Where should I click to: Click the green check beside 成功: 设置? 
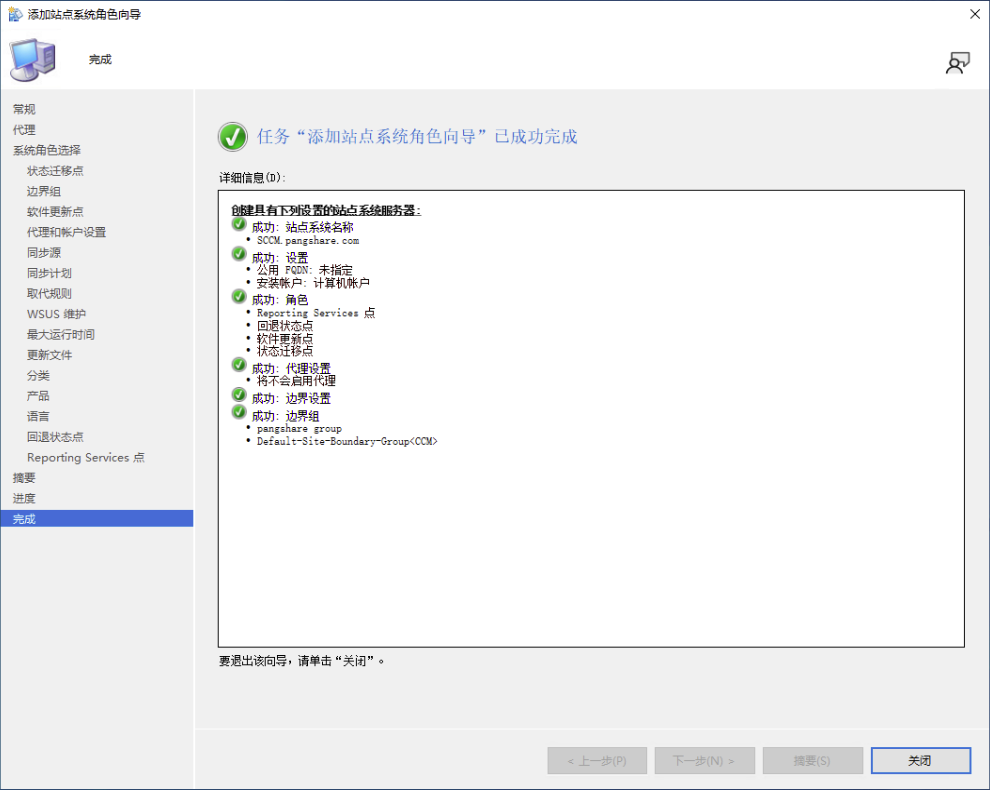click(x=239, y=253)
